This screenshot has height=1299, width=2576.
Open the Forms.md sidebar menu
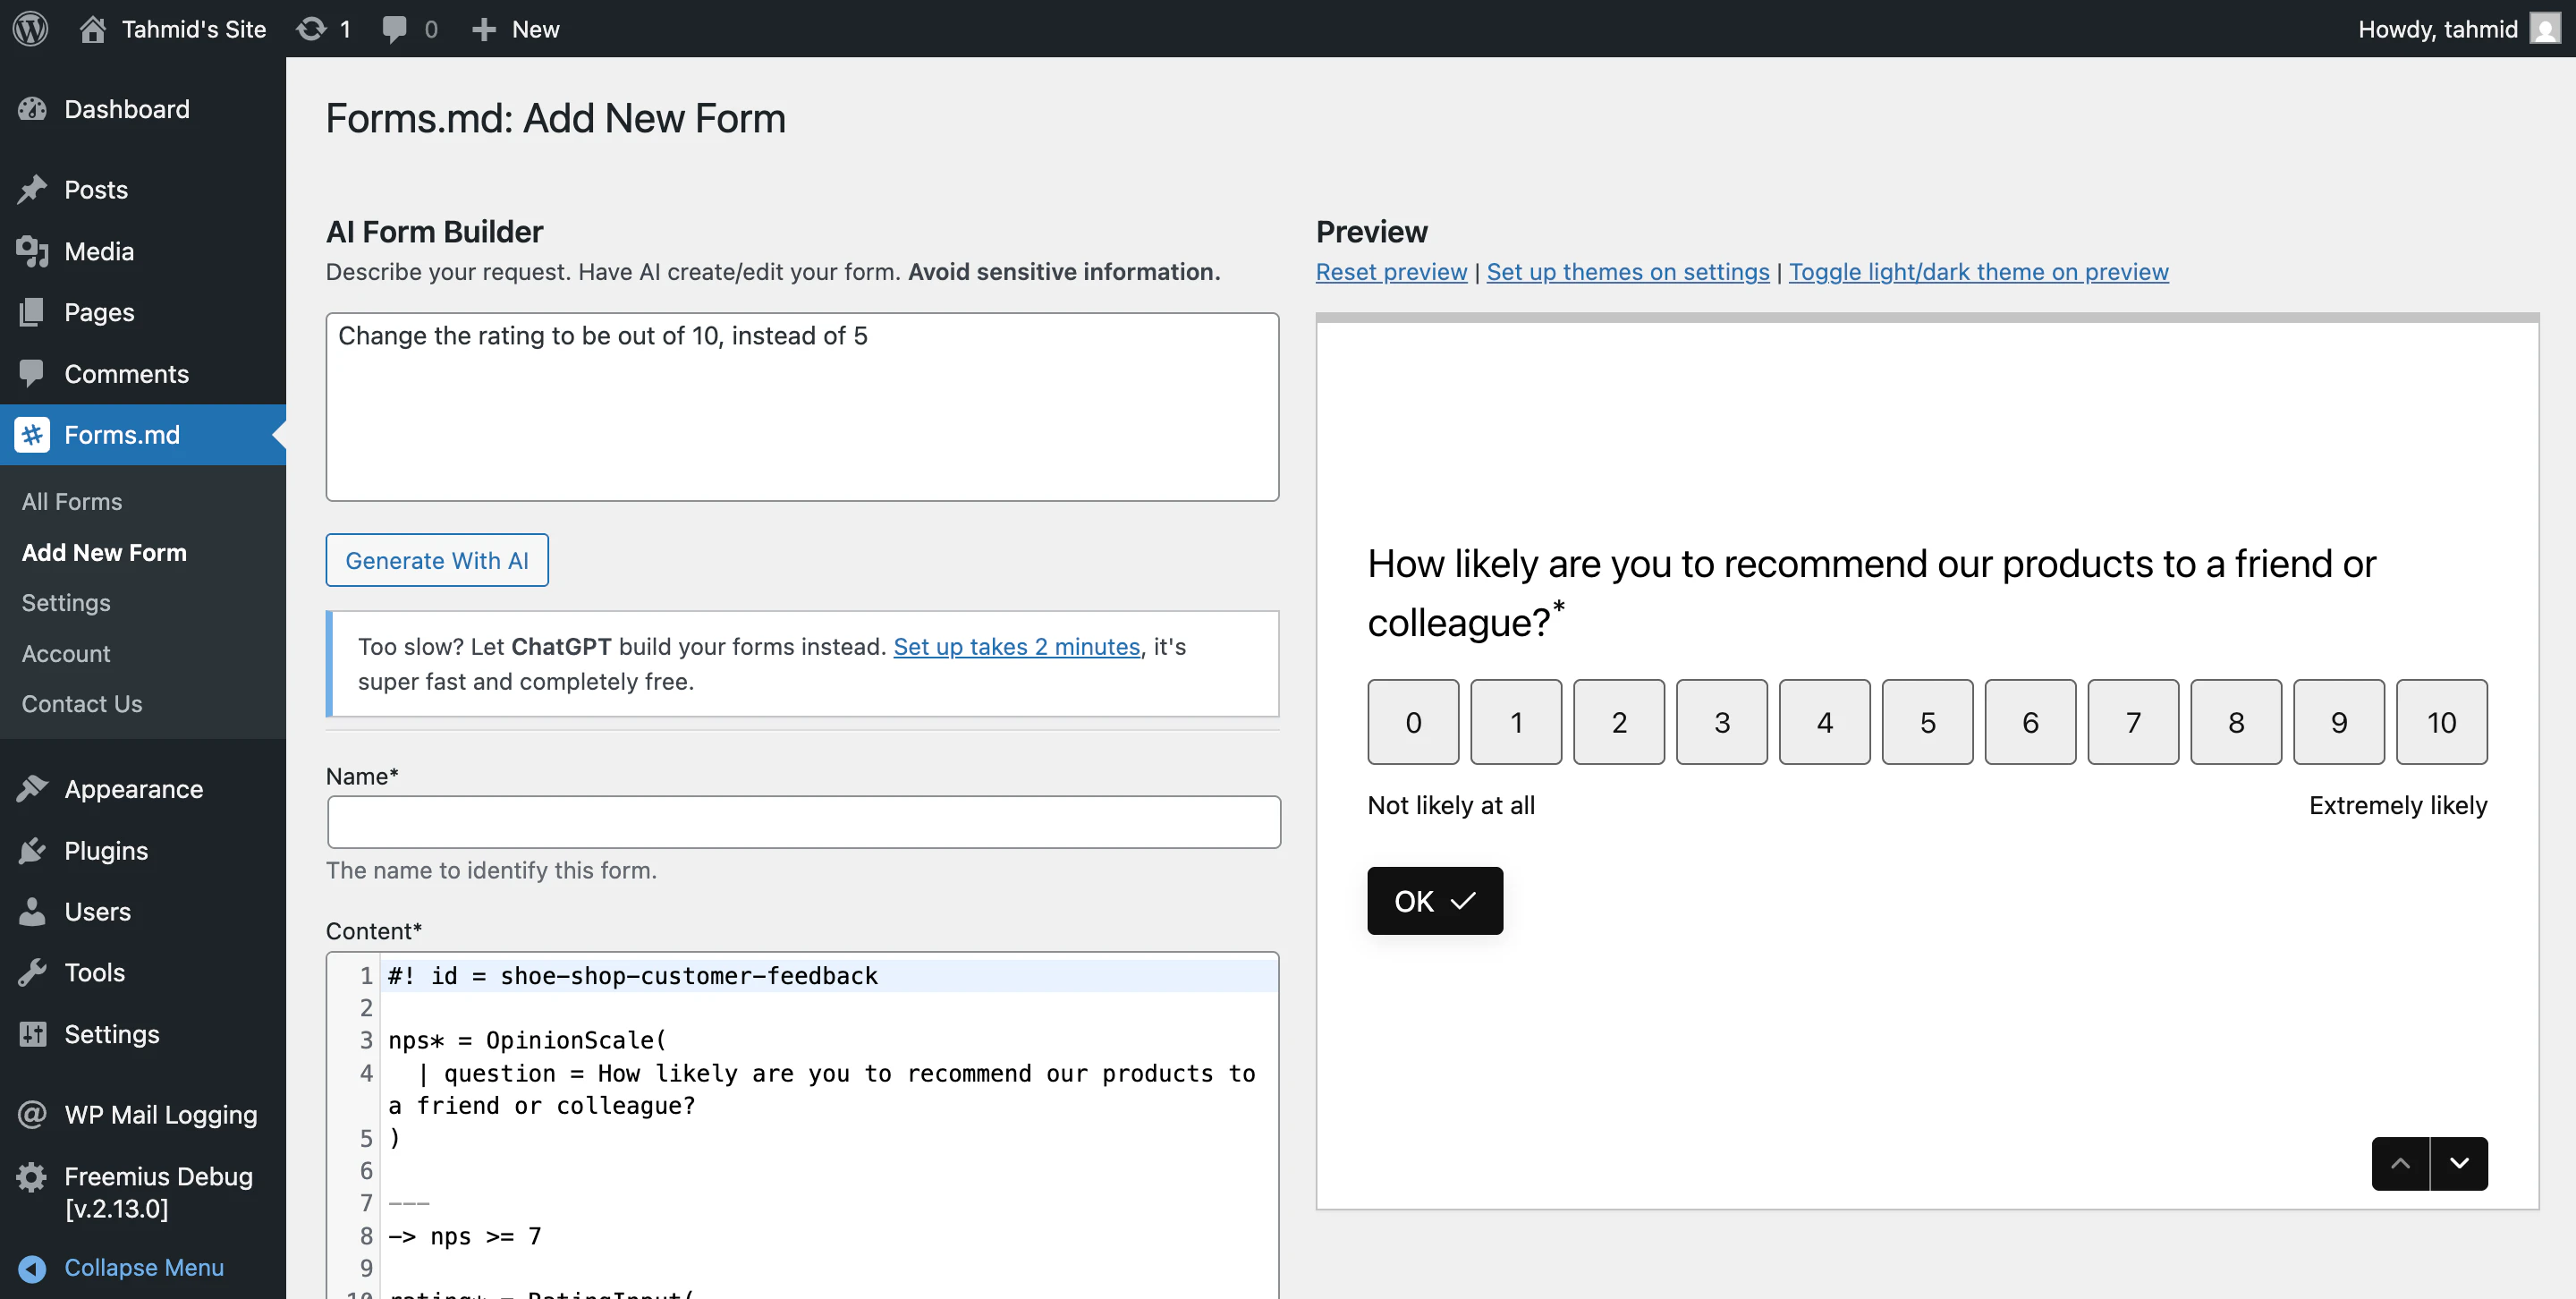(x=143, y=435)
